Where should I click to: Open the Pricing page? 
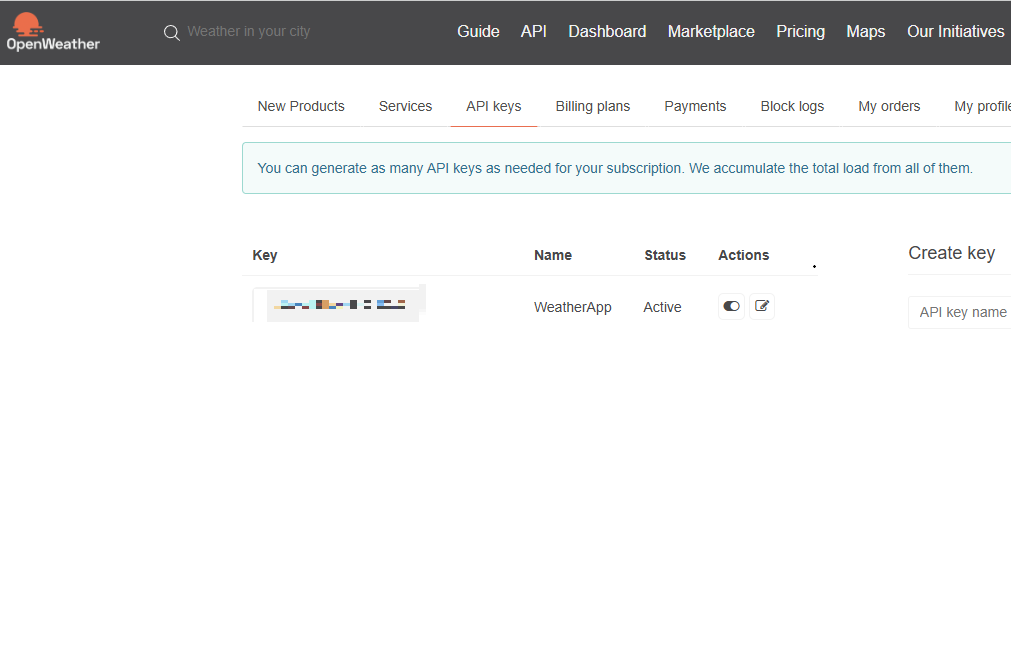click(x=800, y=32)
